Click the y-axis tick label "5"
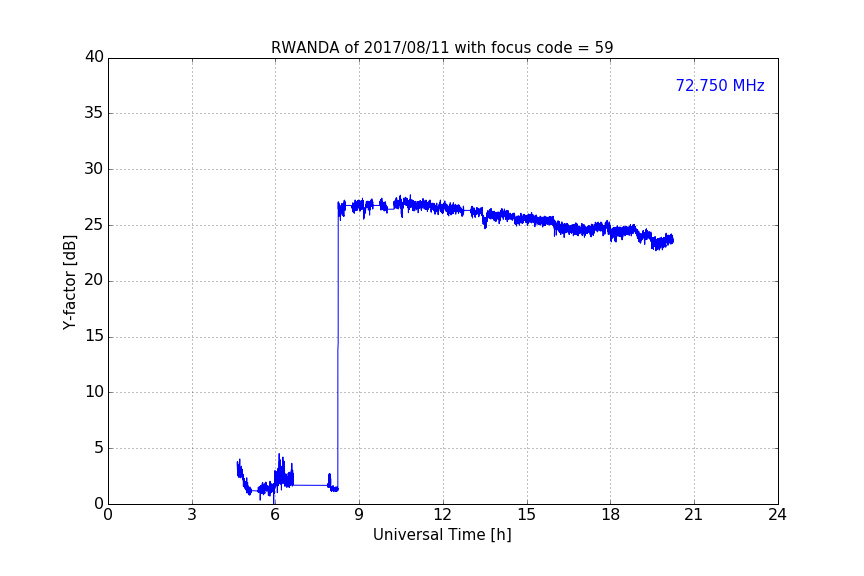 pyautogui.click(x=99, y=448)
